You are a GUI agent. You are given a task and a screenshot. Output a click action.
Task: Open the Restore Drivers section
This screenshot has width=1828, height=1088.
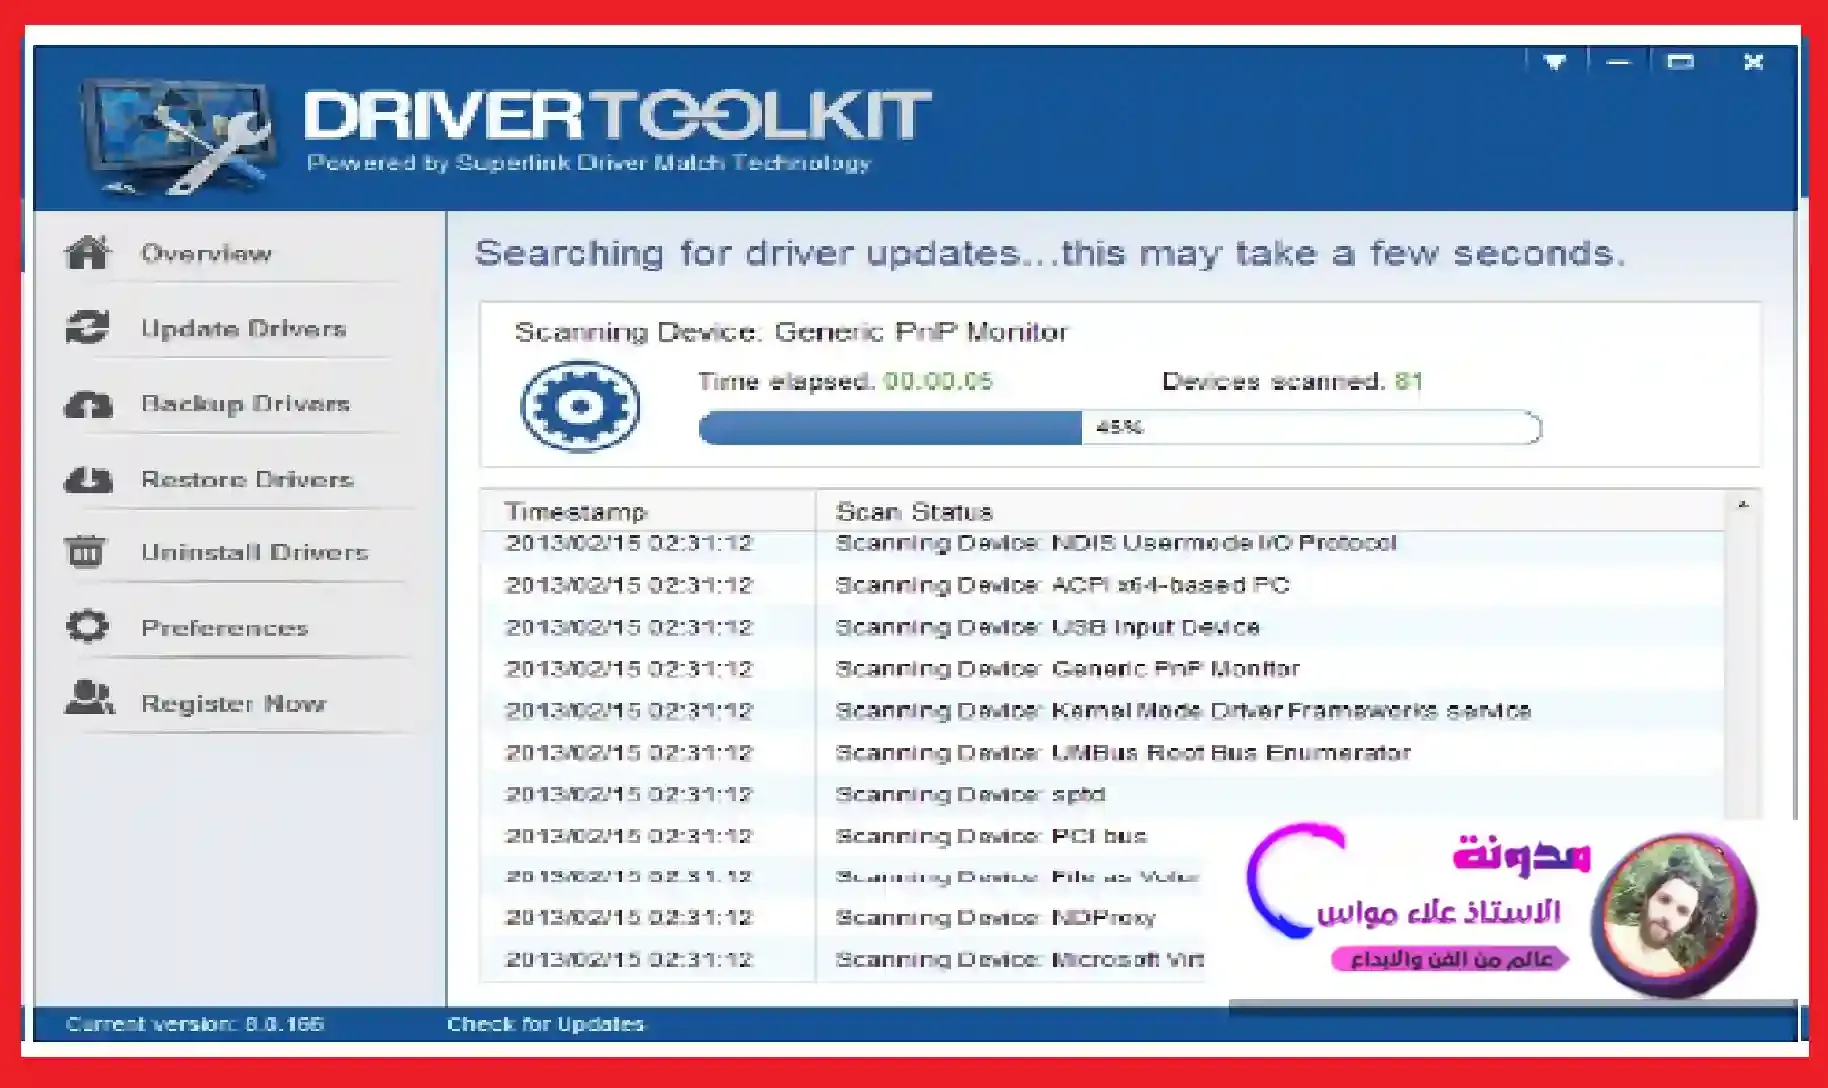click(247, 479)
